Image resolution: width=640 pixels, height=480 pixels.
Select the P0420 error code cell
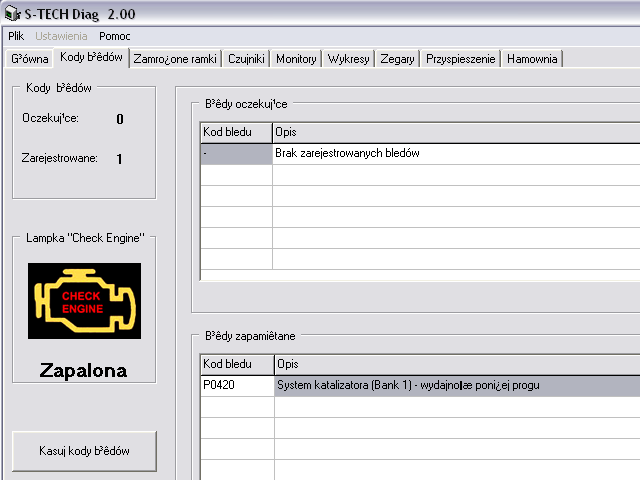tap(236, 385)
